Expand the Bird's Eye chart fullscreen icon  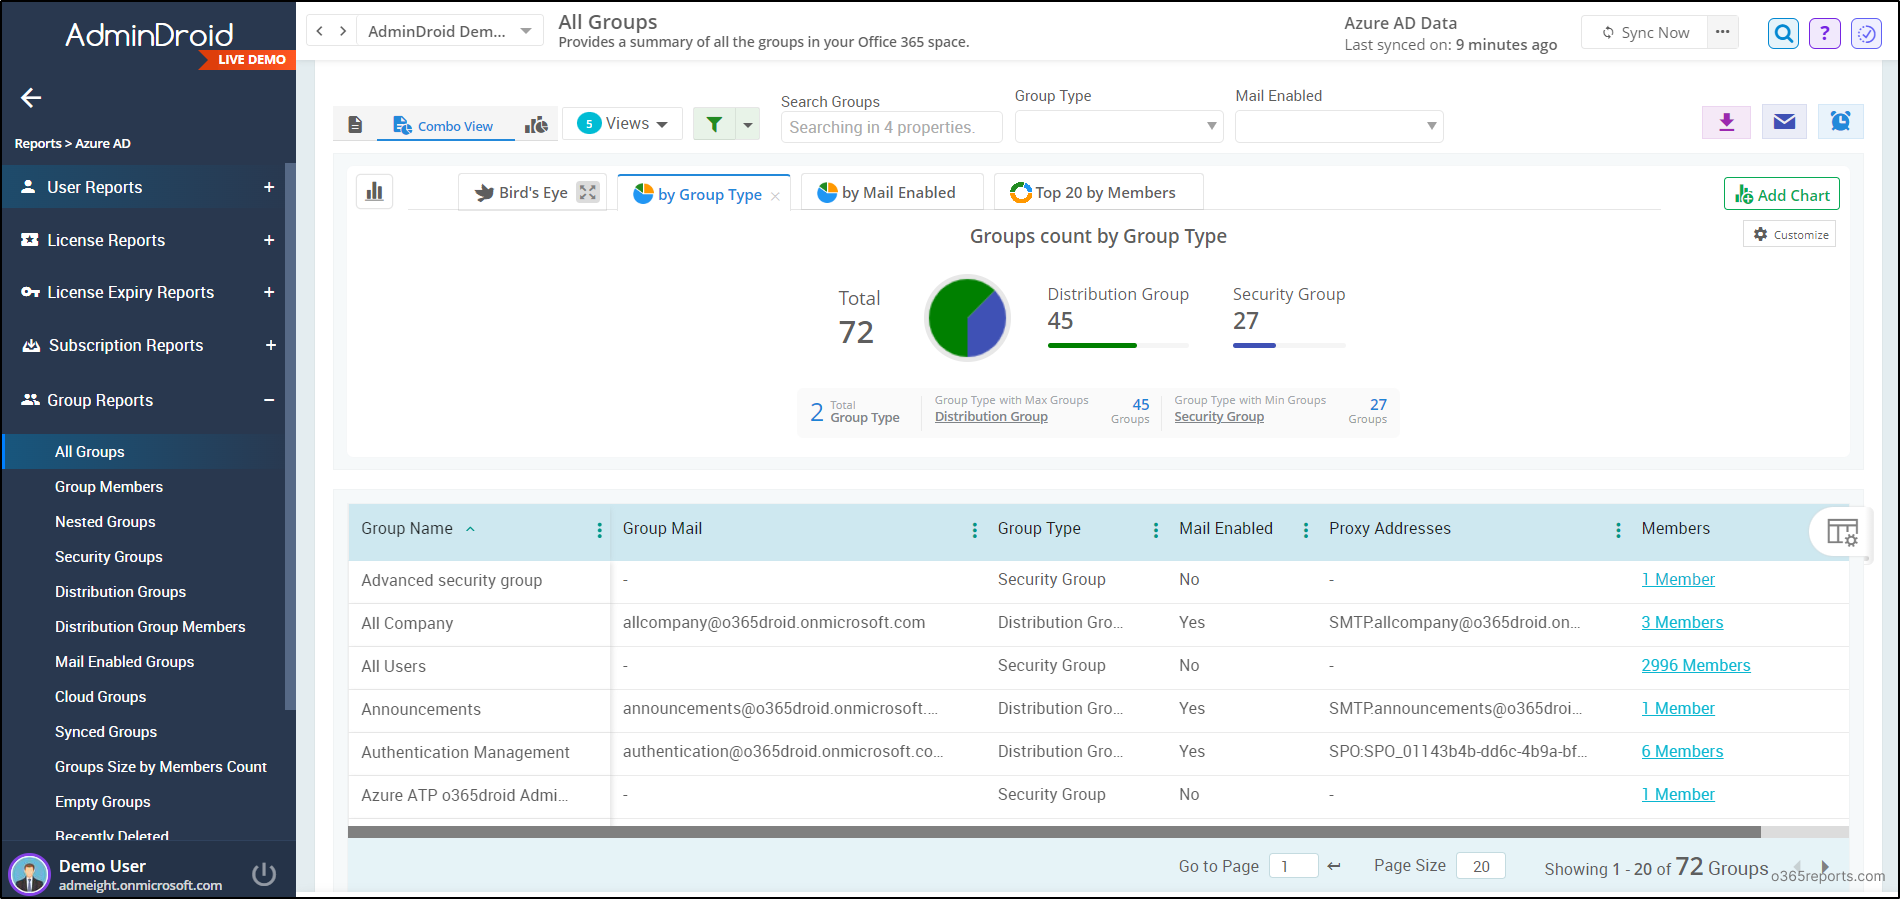[x=588, y=192]
